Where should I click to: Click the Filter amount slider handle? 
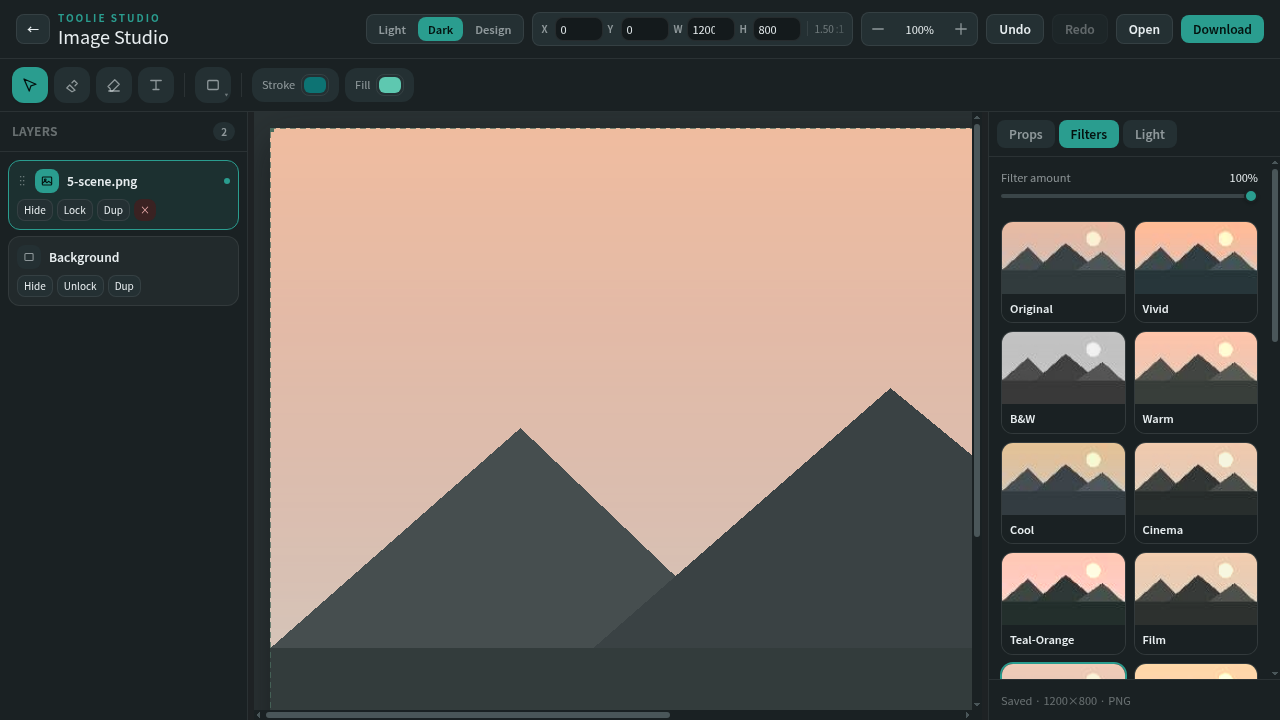pos(1251,196)
